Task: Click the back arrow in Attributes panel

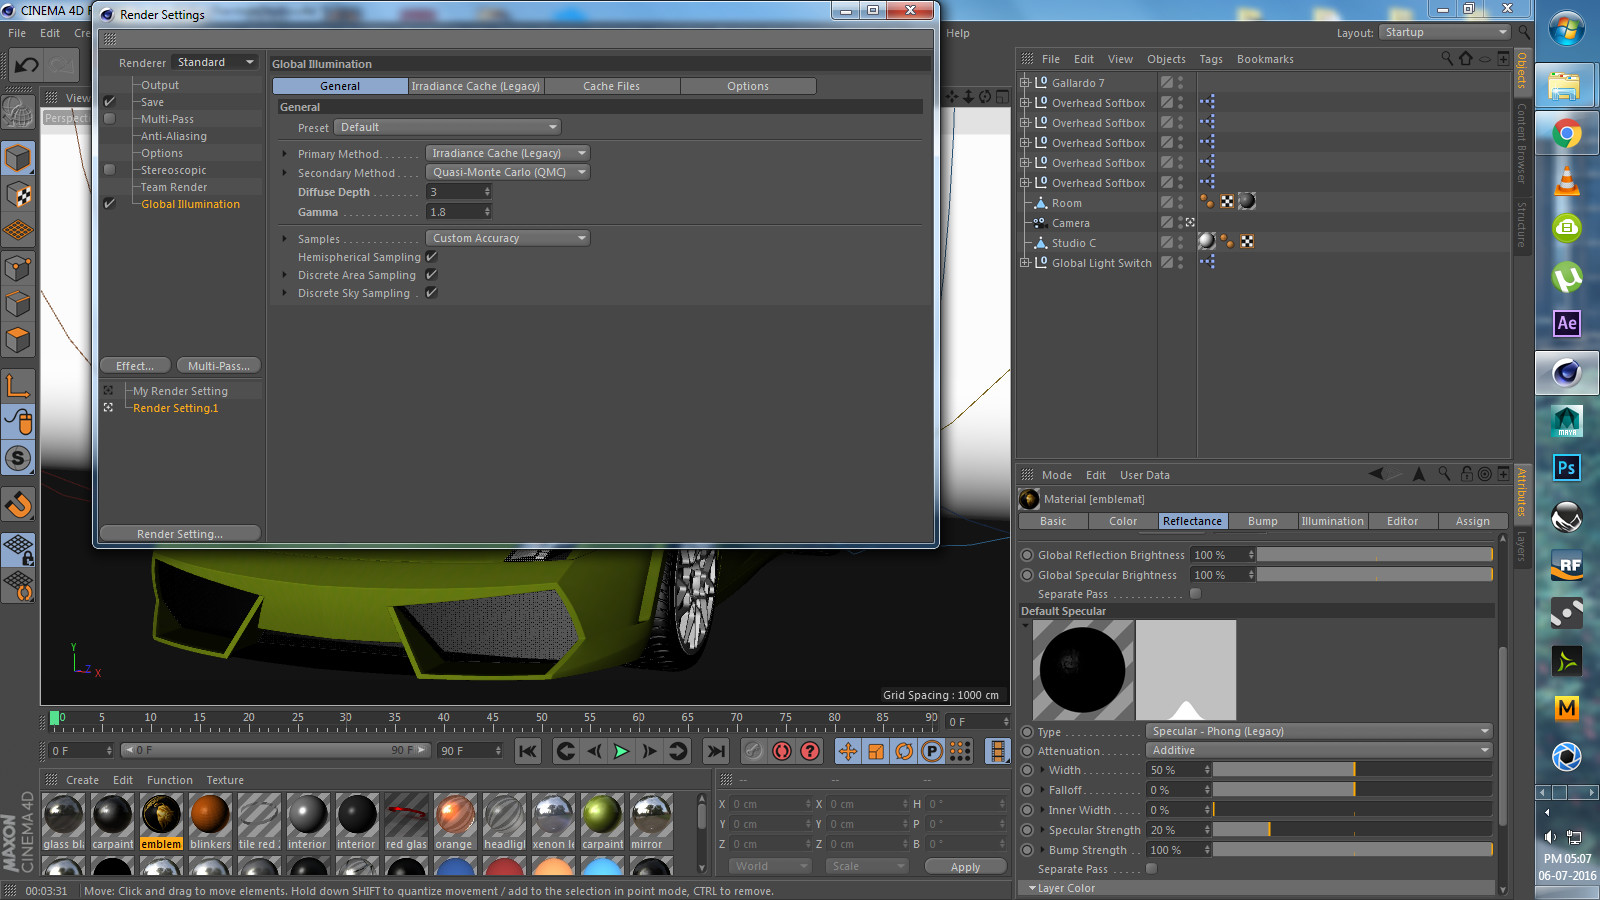Action: tap(1376, 474)
